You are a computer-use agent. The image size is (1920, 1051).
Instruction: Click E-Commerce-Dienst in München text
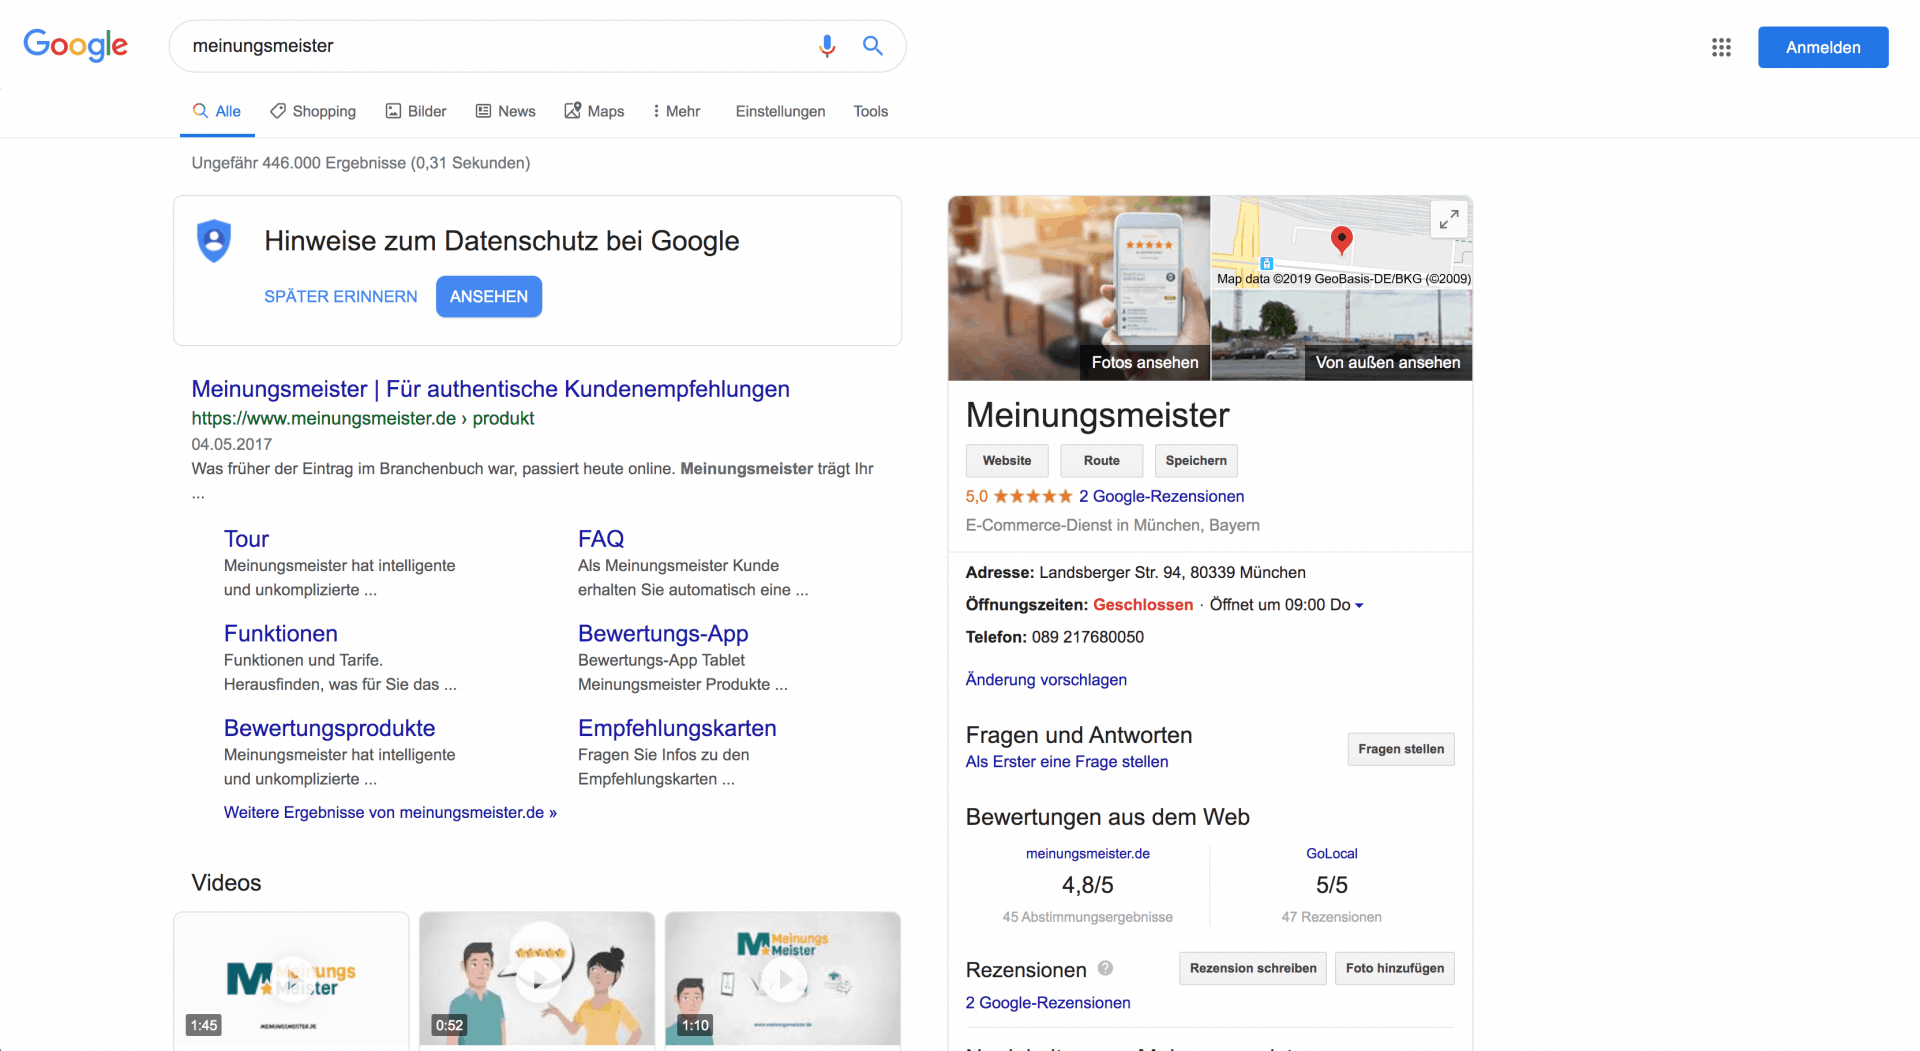point(1113,525)
